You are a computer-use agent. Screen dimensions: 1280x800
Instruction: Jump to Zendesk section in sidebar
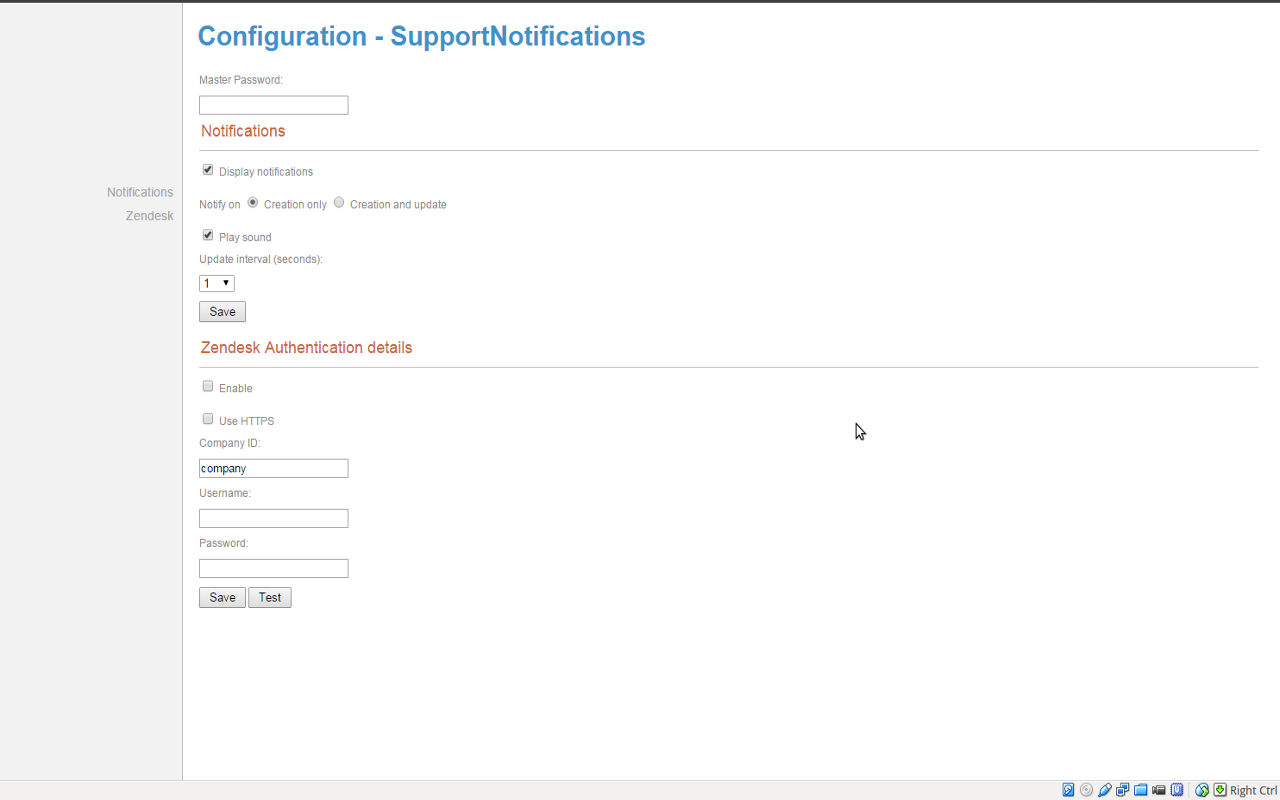coord(150,216)
